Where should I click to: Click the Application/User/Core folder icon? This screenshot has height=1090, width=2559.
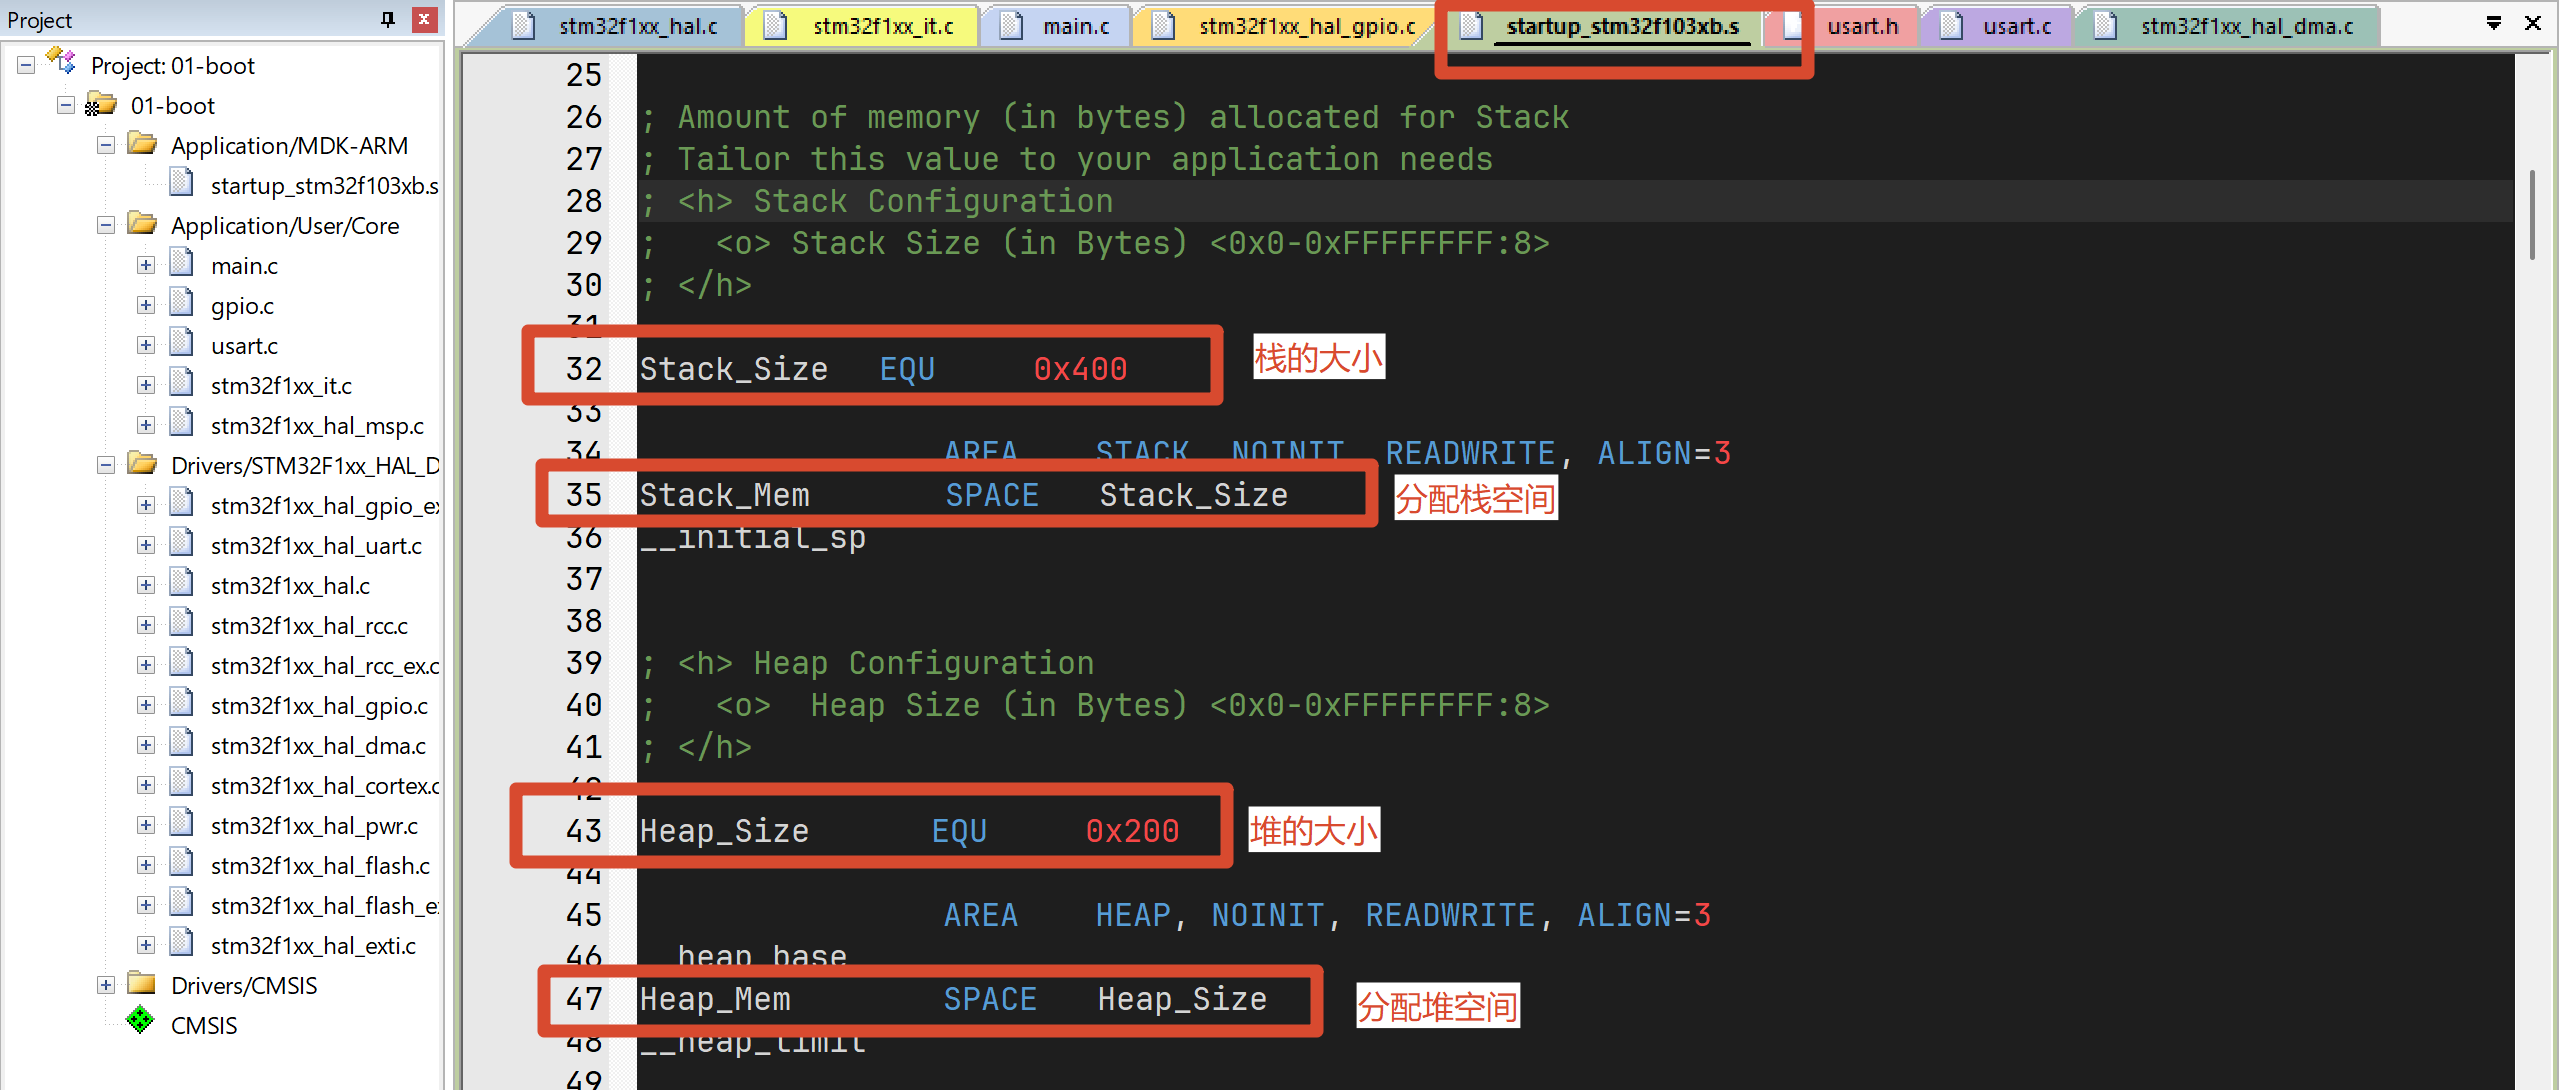coord(142,223)
